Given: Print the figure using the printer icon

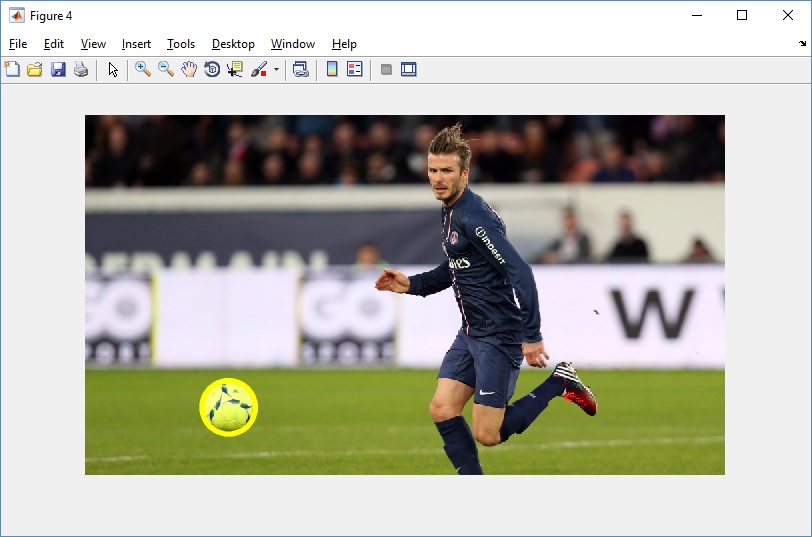Looking at the screenshot, I should (81, 70).
